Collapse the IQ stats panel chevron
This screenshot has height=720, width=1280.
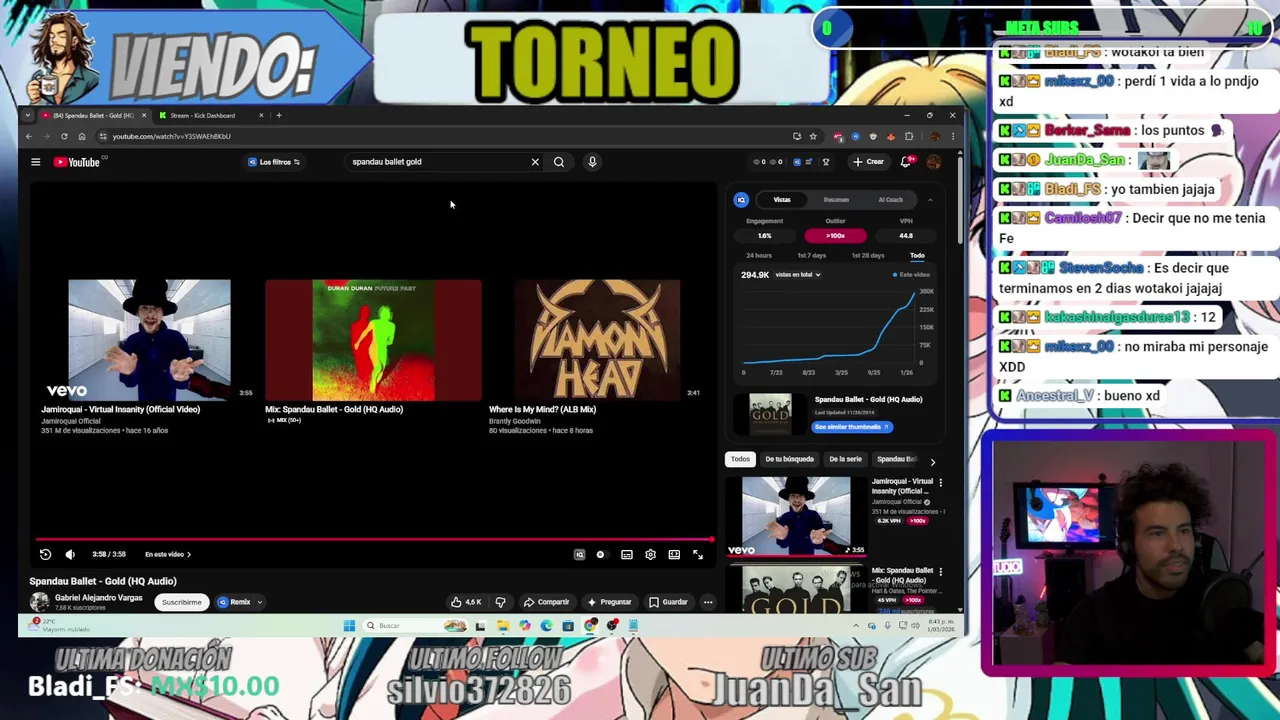pyautogui.click(x=930, y=200)
